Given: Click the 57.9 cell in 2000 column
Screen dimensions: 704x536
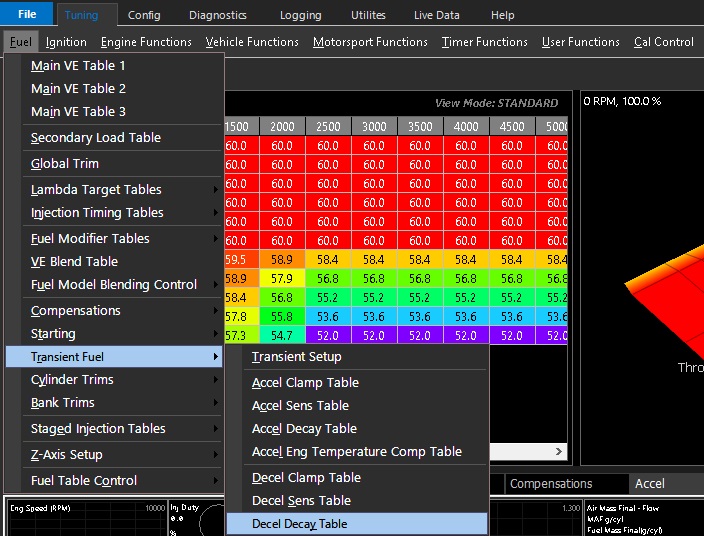Looking at the screenshot, I should (x=282, y=279).
